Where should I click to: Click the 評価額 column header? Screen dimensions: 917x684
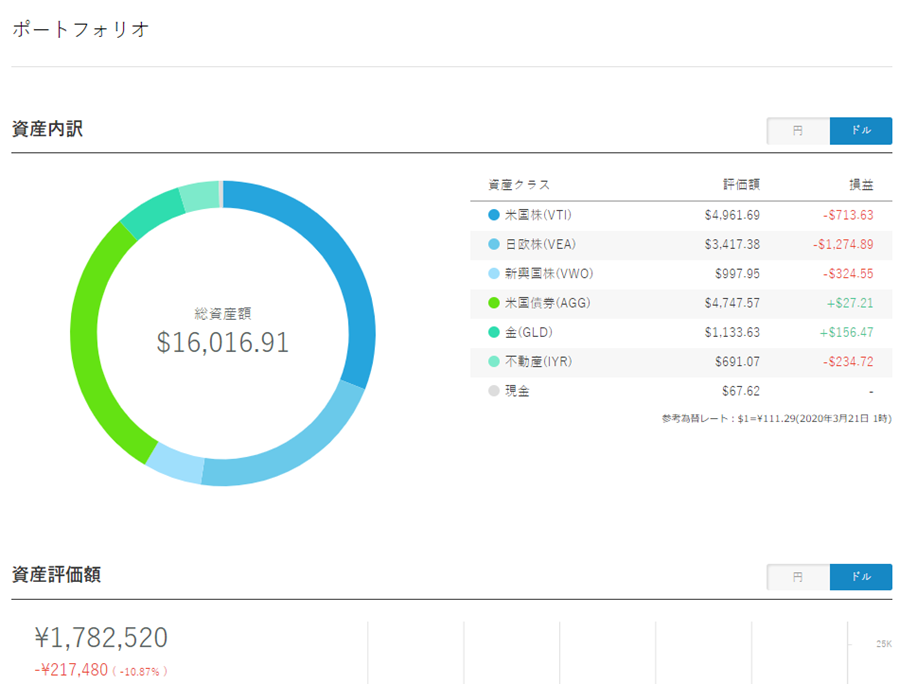741,185
